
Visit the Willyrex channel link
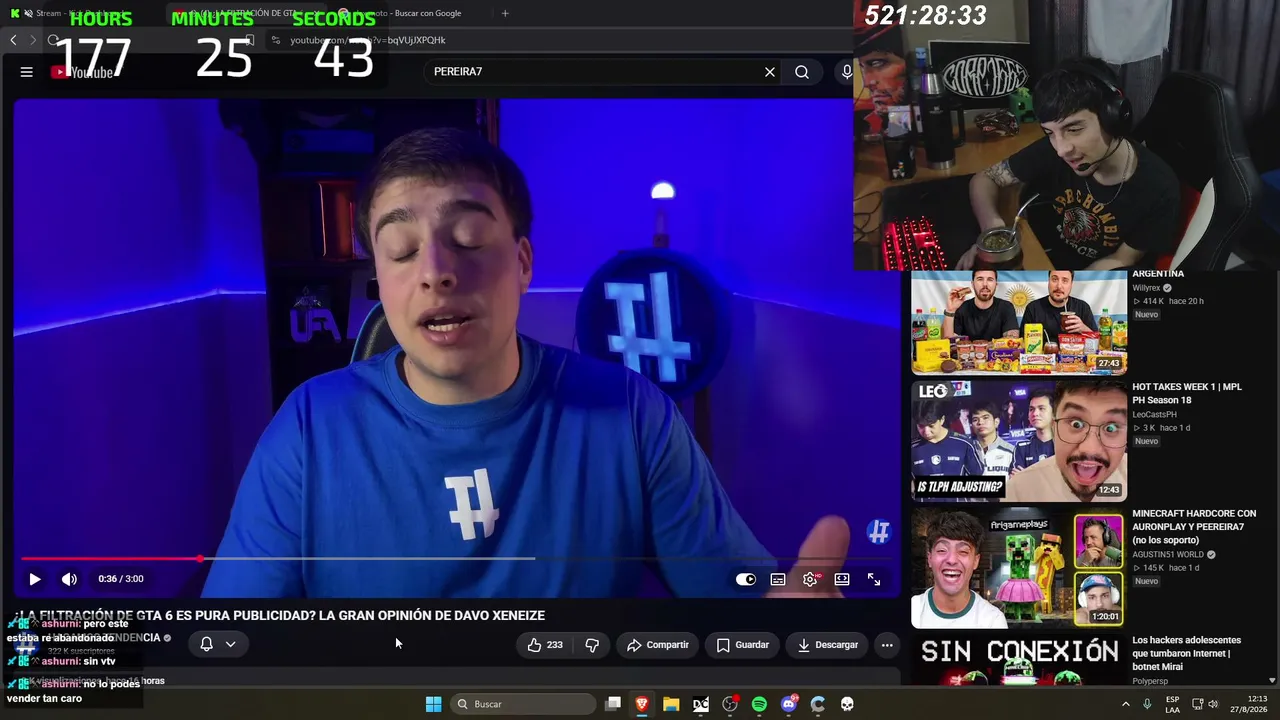pos(1146,288)
